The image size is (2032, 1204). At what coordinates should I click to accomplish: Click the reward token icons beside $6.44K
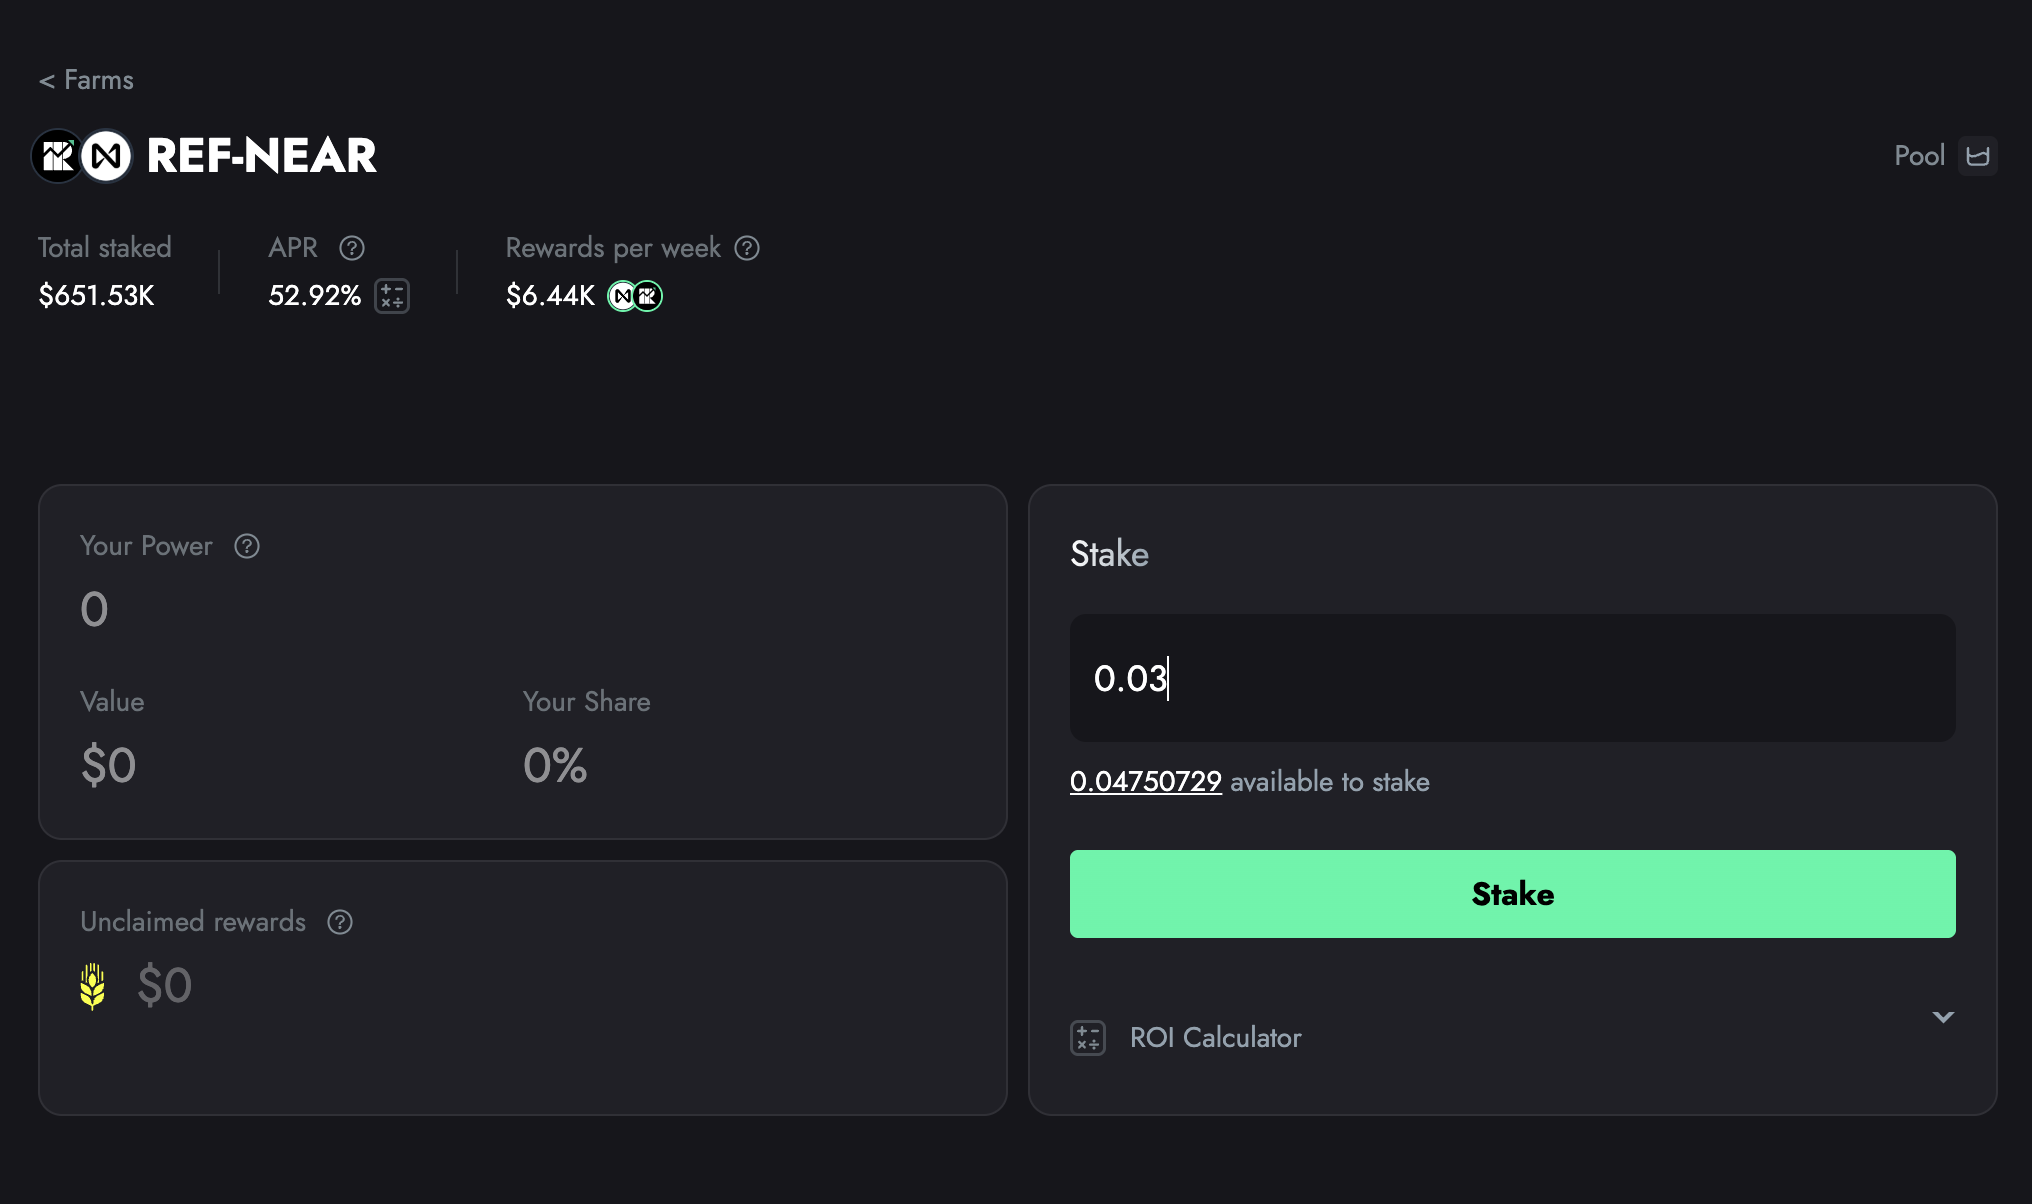coord(635,296)
